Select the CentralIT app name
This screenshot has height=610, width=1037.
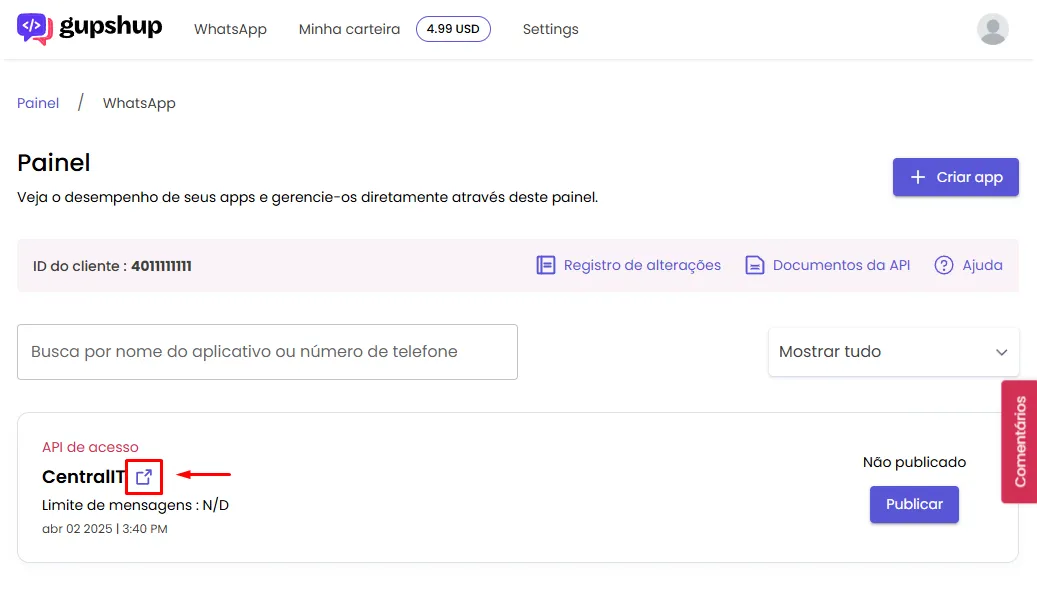[84, 477]
